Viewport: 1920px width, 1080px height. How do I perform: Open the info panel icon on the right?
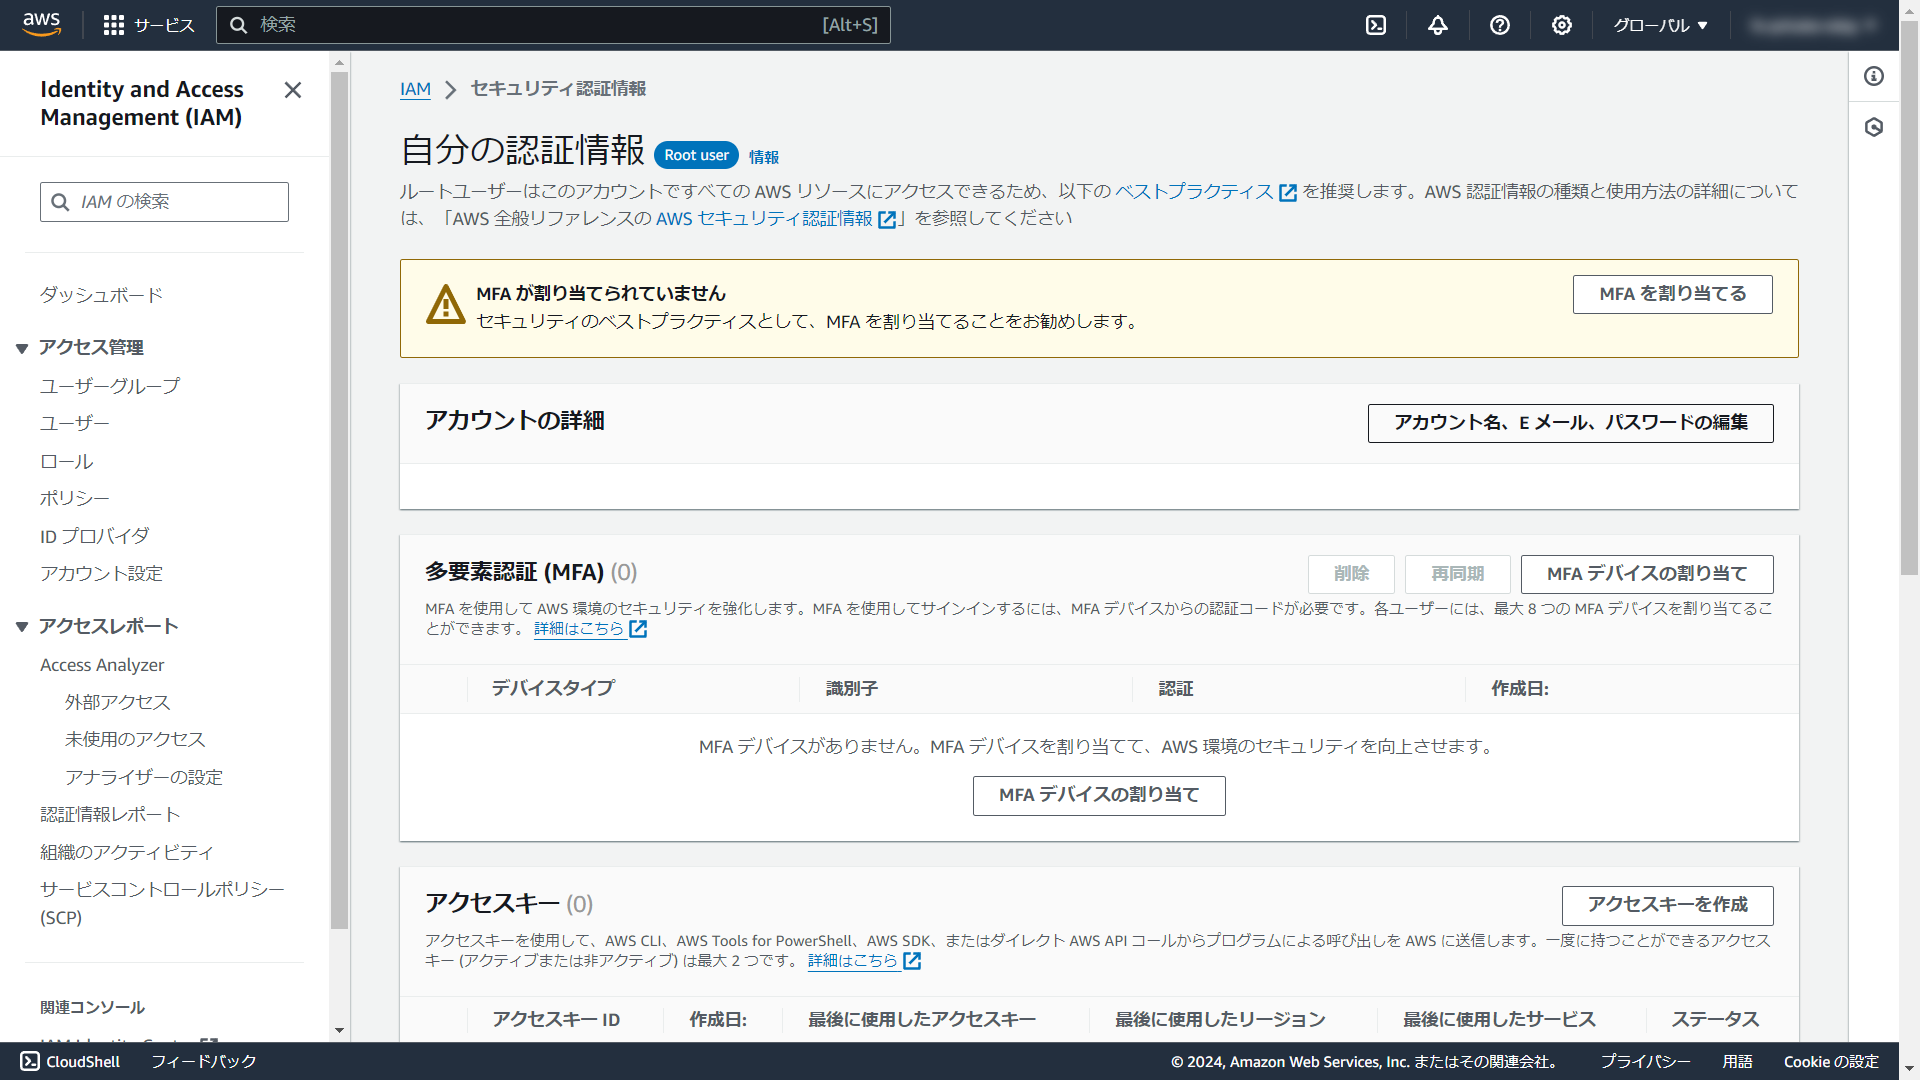coord(1874,76)
